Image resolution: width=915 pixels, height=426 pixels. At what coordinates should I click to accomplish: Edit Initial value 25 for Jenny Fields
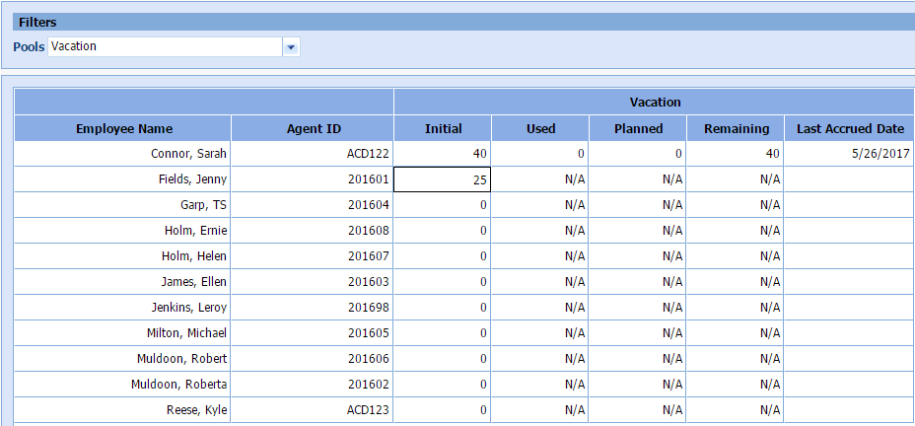[x=442, y=180]
